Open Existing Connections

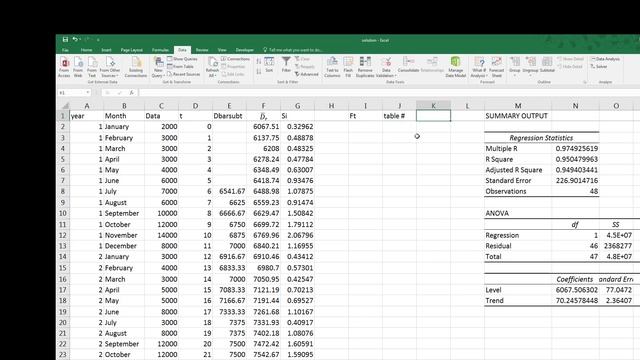tap(136, 67)
